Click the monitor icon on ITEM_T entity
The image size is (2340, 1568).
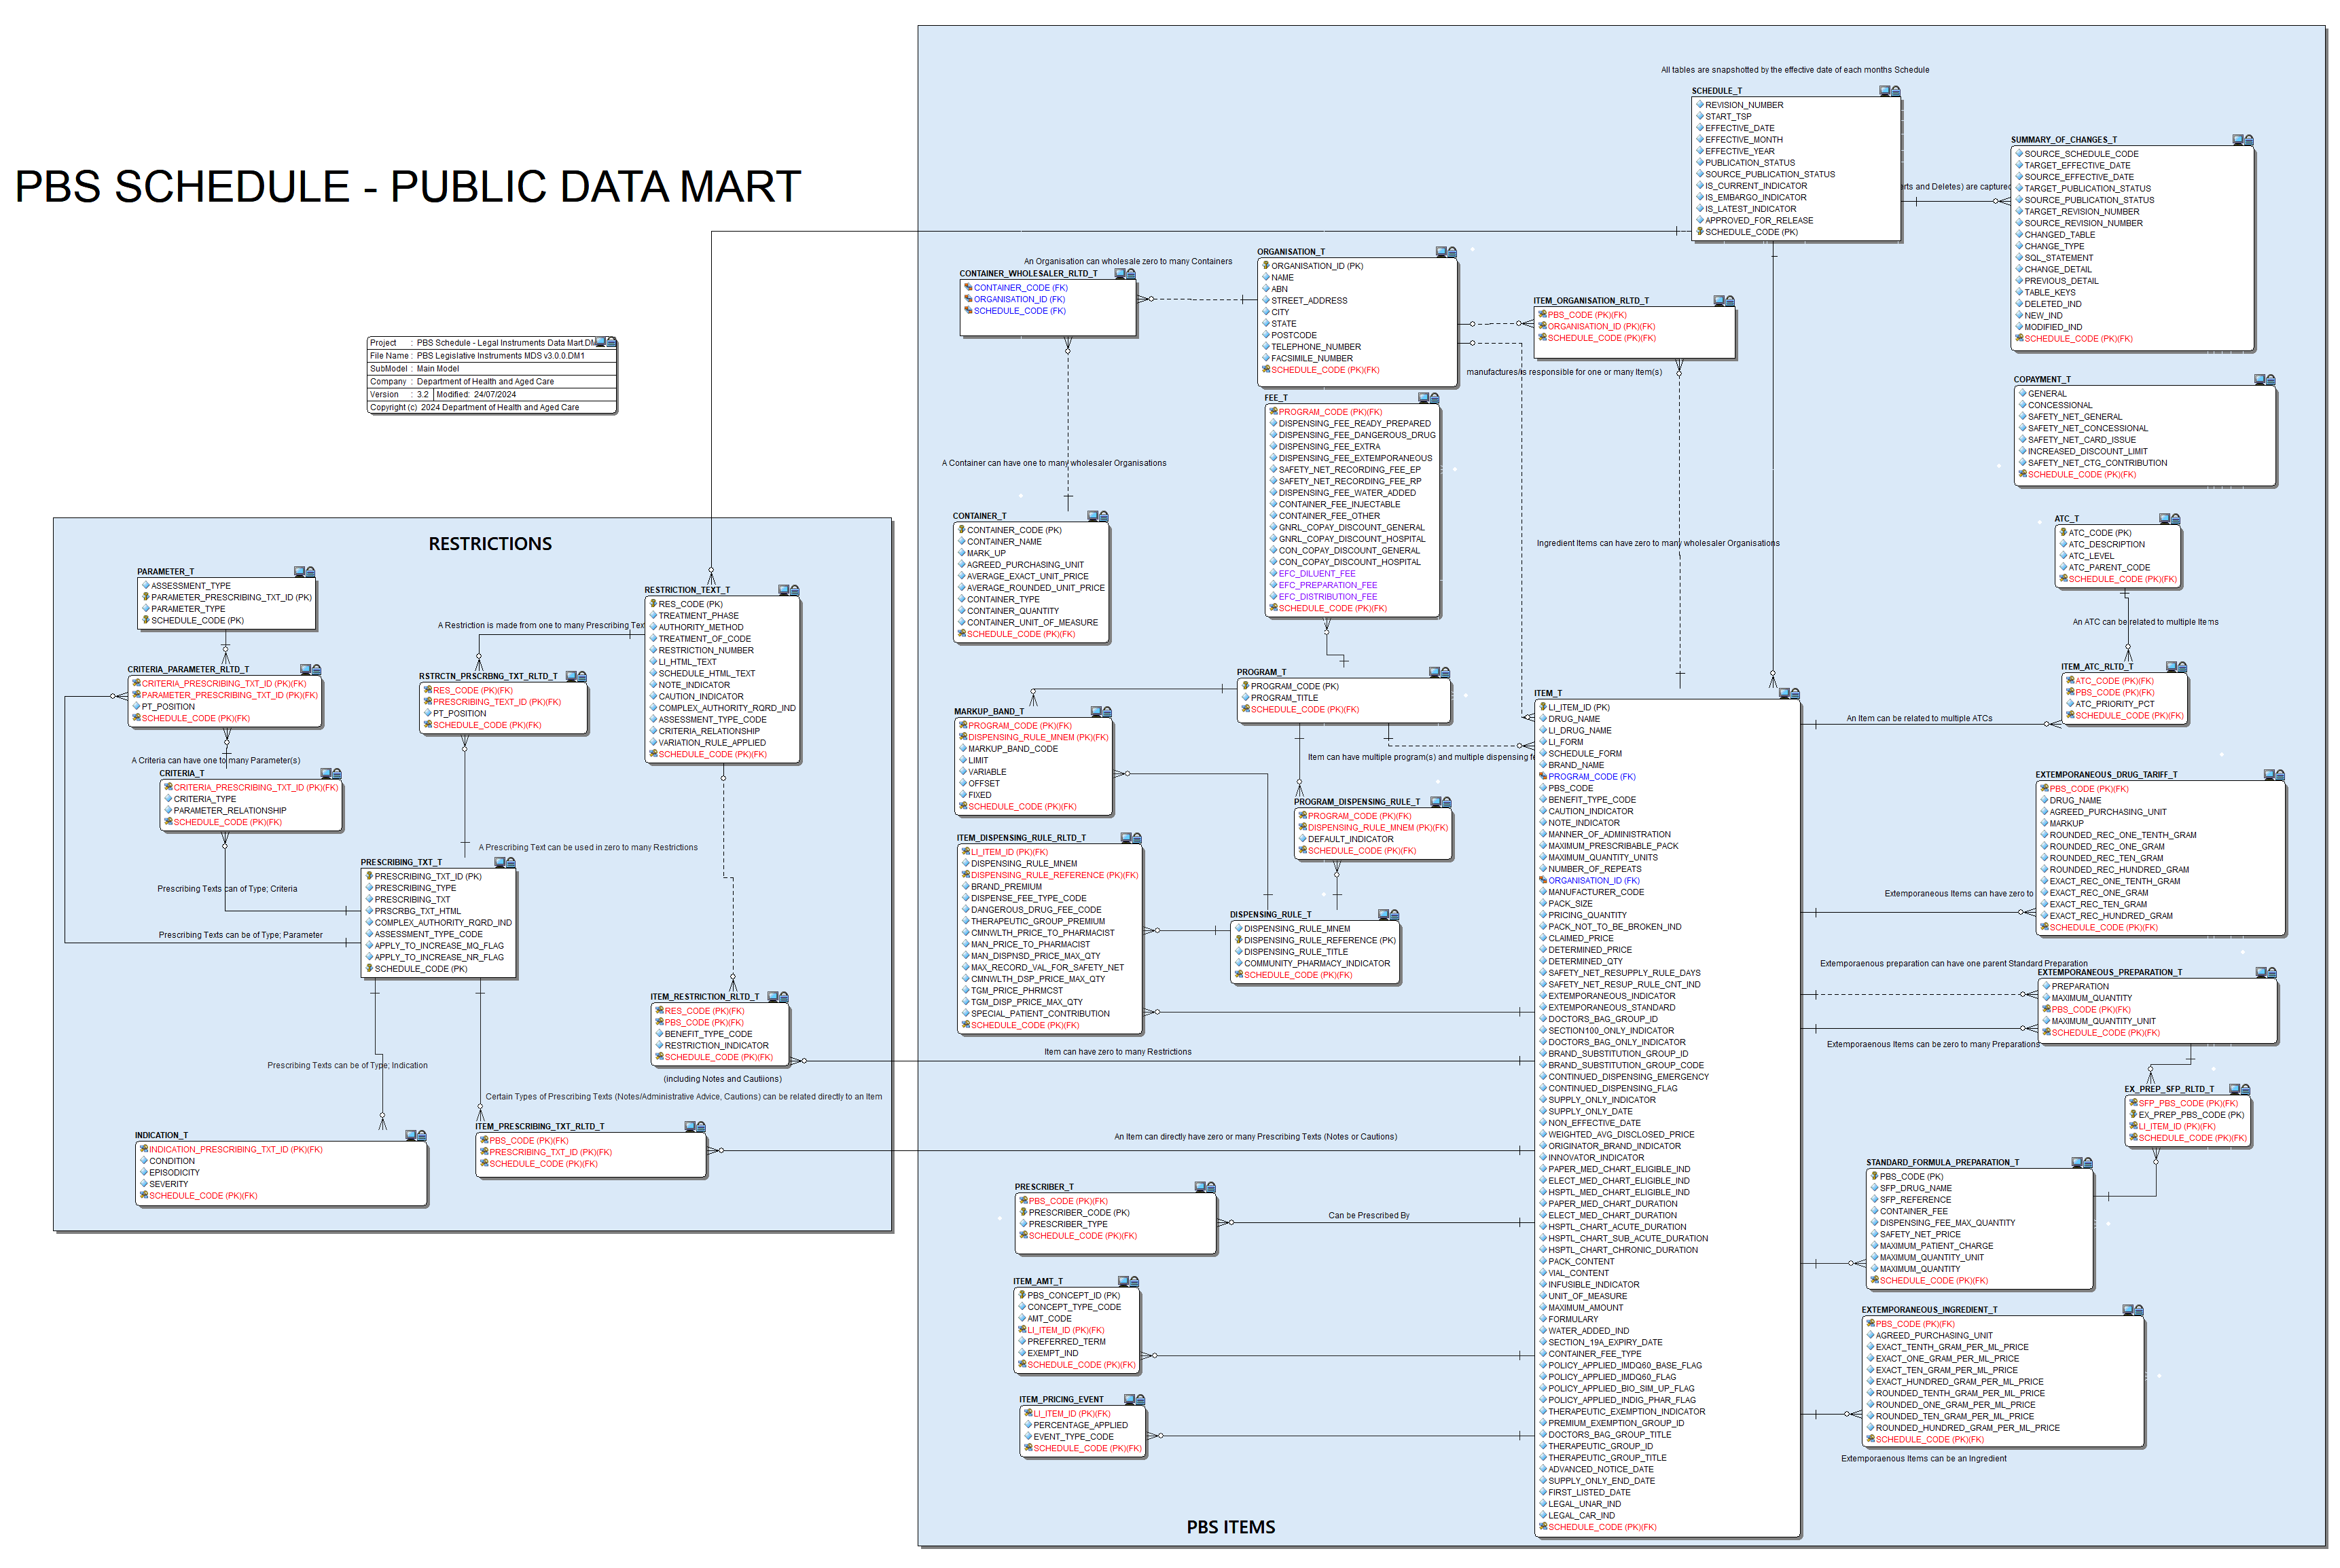click(x=1785, y=694)
